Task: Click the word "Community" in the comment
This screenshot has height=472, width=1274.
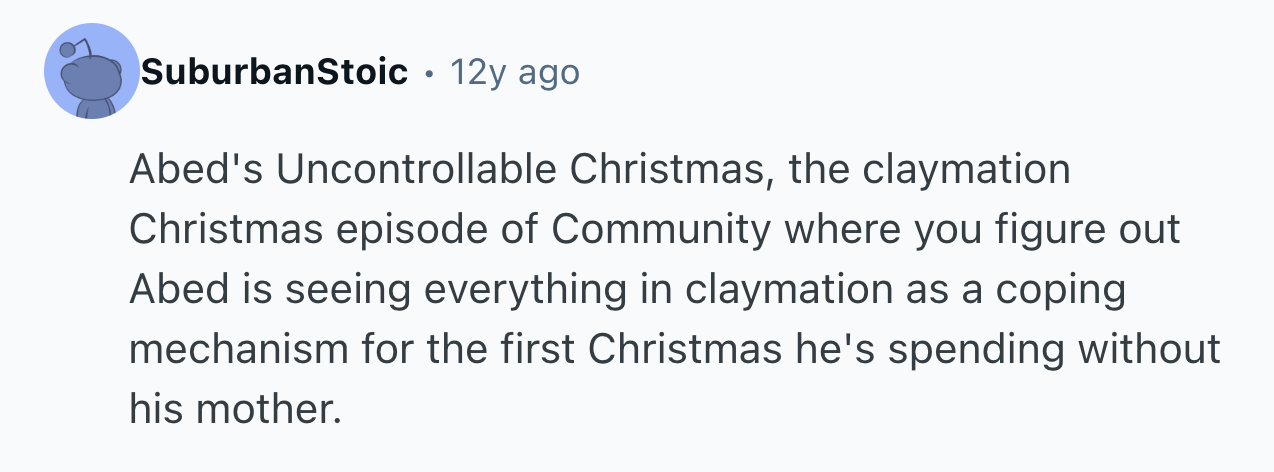Action: pos(661,230)
